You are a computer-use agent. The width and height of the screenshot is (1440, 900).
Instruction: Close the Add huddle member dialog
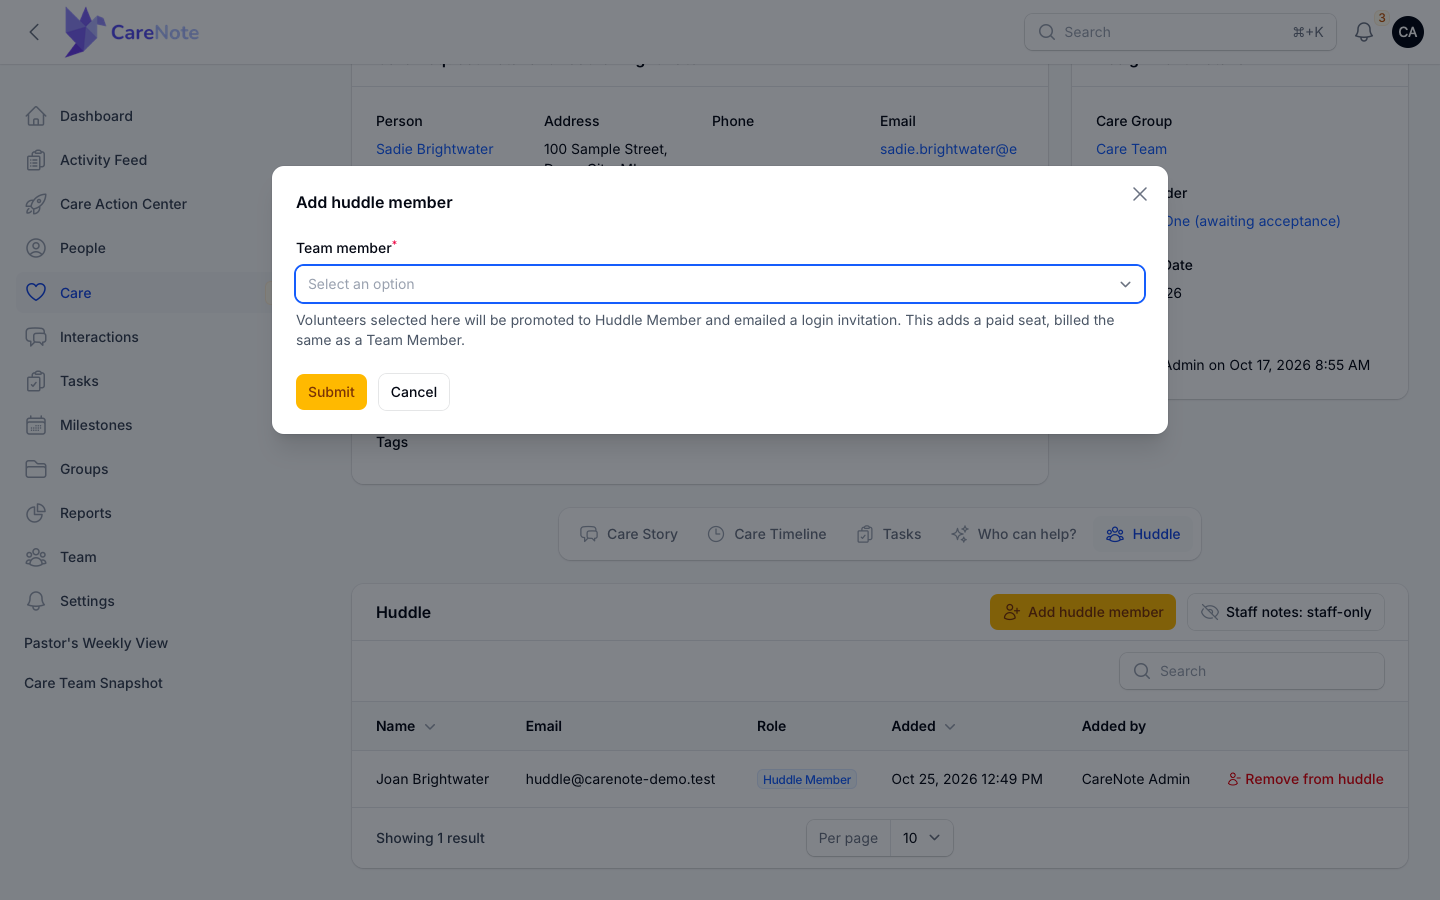coord(1139,194)
